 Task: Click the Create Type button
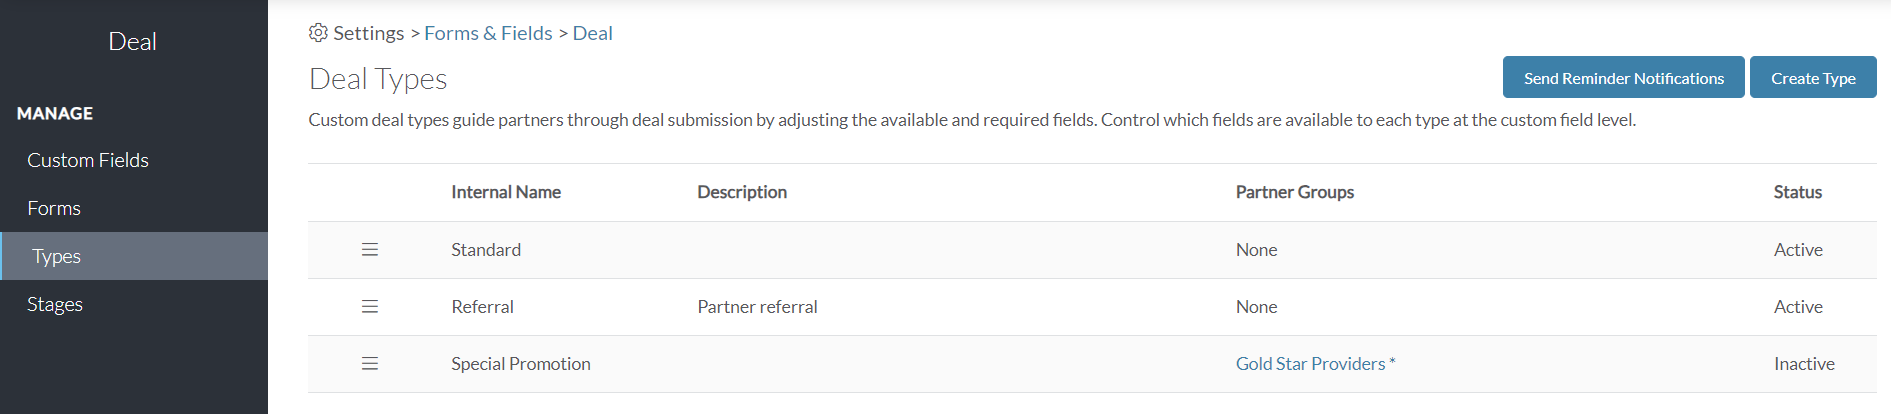click(x=1813, y=77)
